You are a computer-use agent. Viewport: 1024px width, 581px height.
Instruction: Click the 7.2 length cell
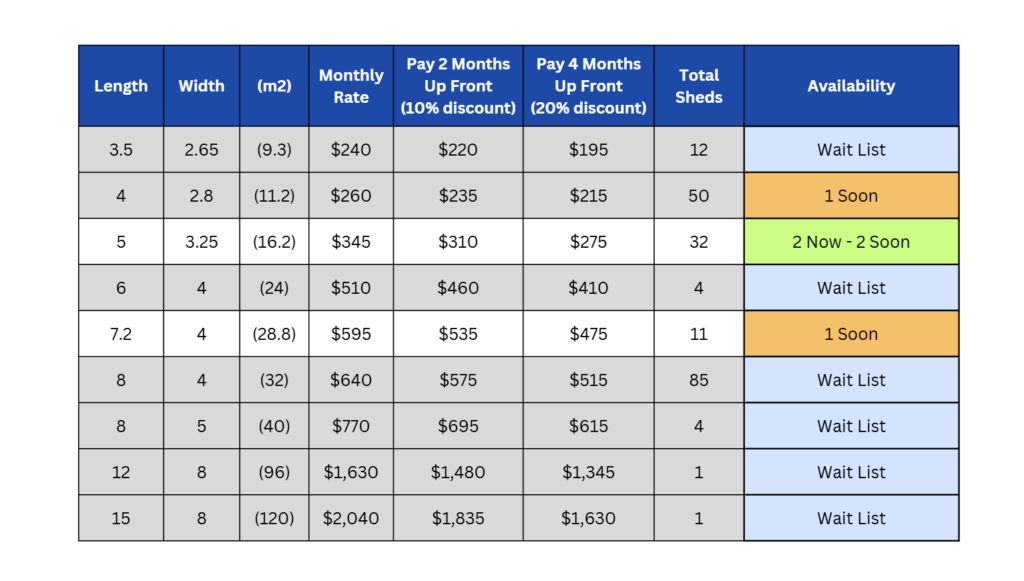point(121,334)
